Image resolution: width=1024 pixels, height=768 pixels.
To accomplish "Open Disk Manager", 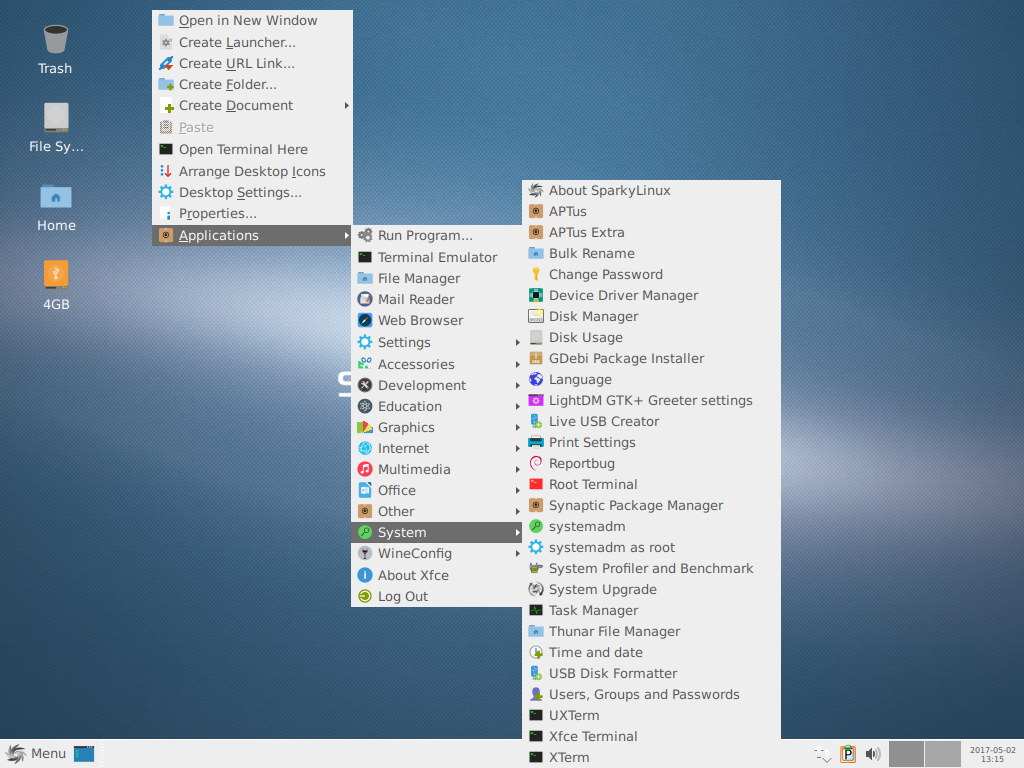I will (x=652, y=317).
